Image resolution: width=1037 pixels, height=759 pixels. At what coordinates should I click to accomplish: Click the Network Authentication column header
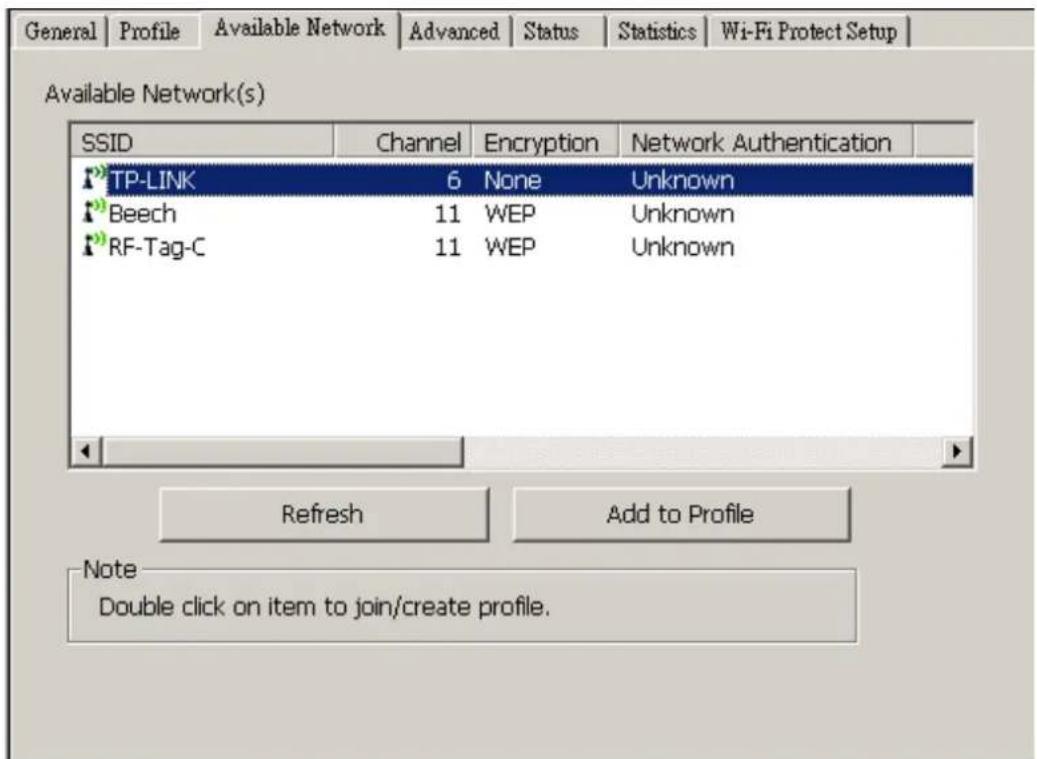766,142
